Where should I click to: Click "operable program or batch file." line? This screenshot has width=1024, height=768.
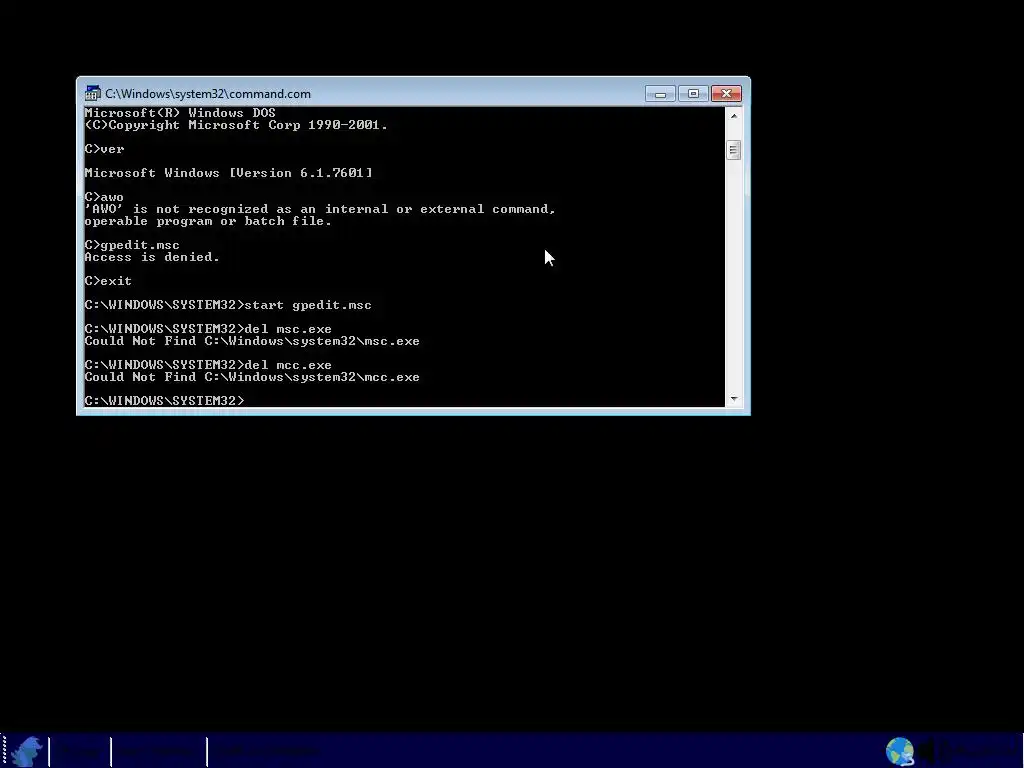(208, 221)
